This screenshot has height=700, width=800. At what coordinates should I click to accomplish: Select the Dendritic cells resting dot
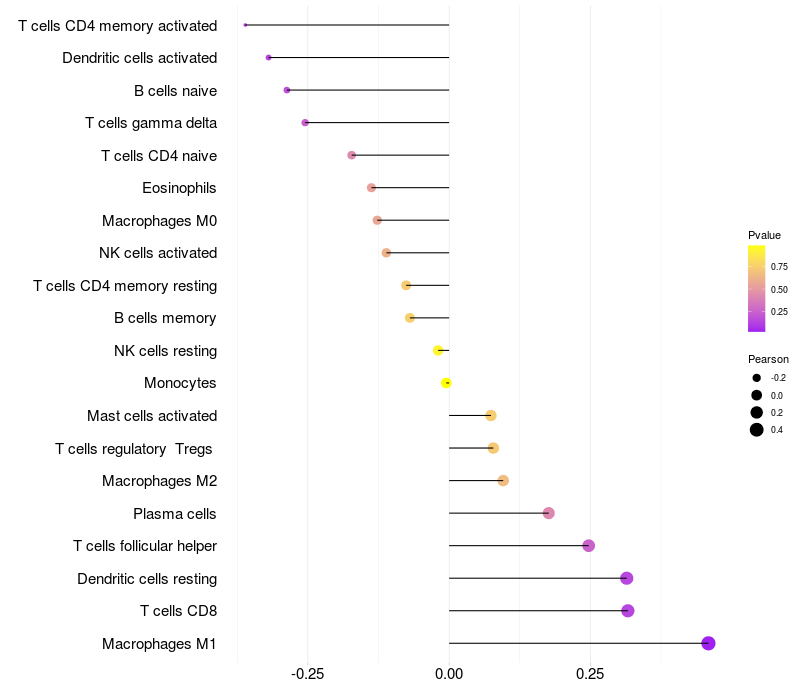pos(627,578)
